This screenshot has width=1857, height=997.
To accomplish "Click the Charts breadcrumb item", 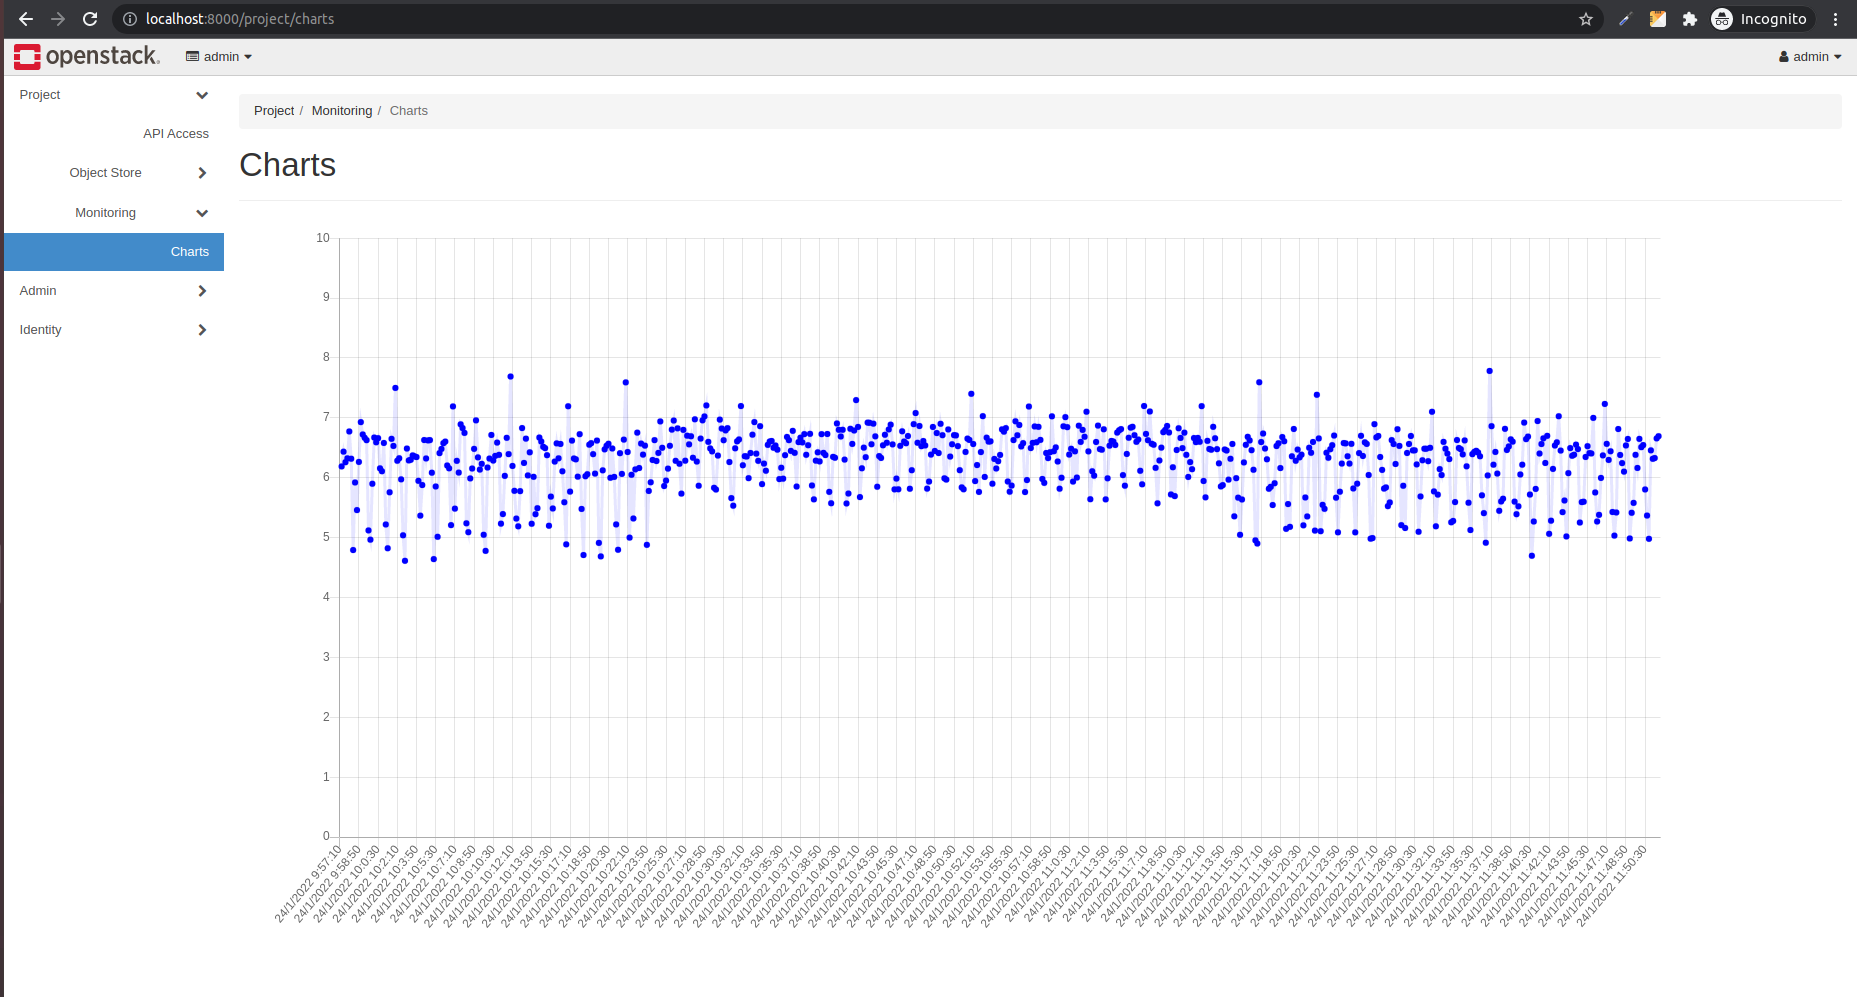I will (409, 111).
